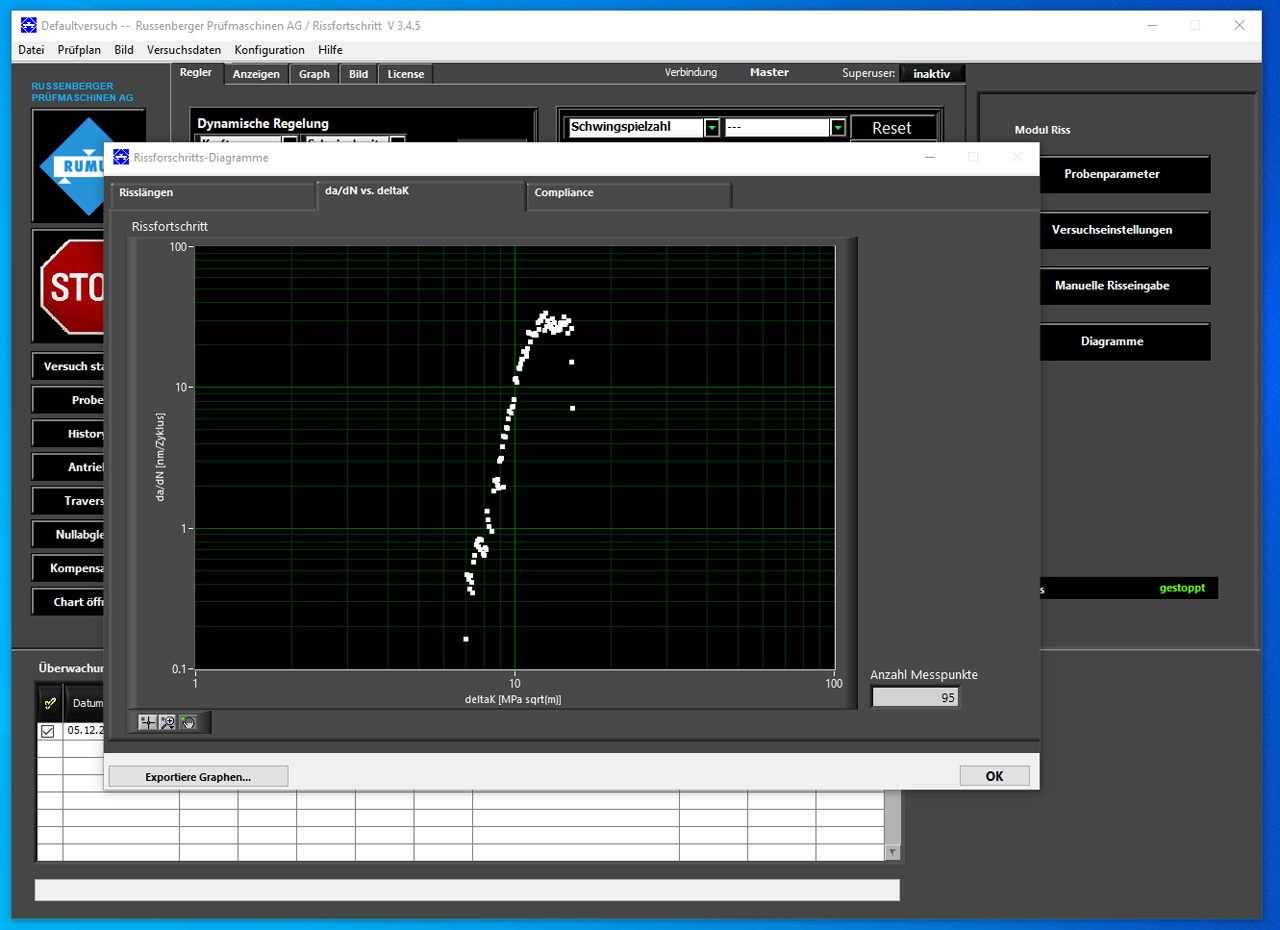The image size is (1280, 930).
Task: Click the History button in left sidebar
Action: pos(68,434)
